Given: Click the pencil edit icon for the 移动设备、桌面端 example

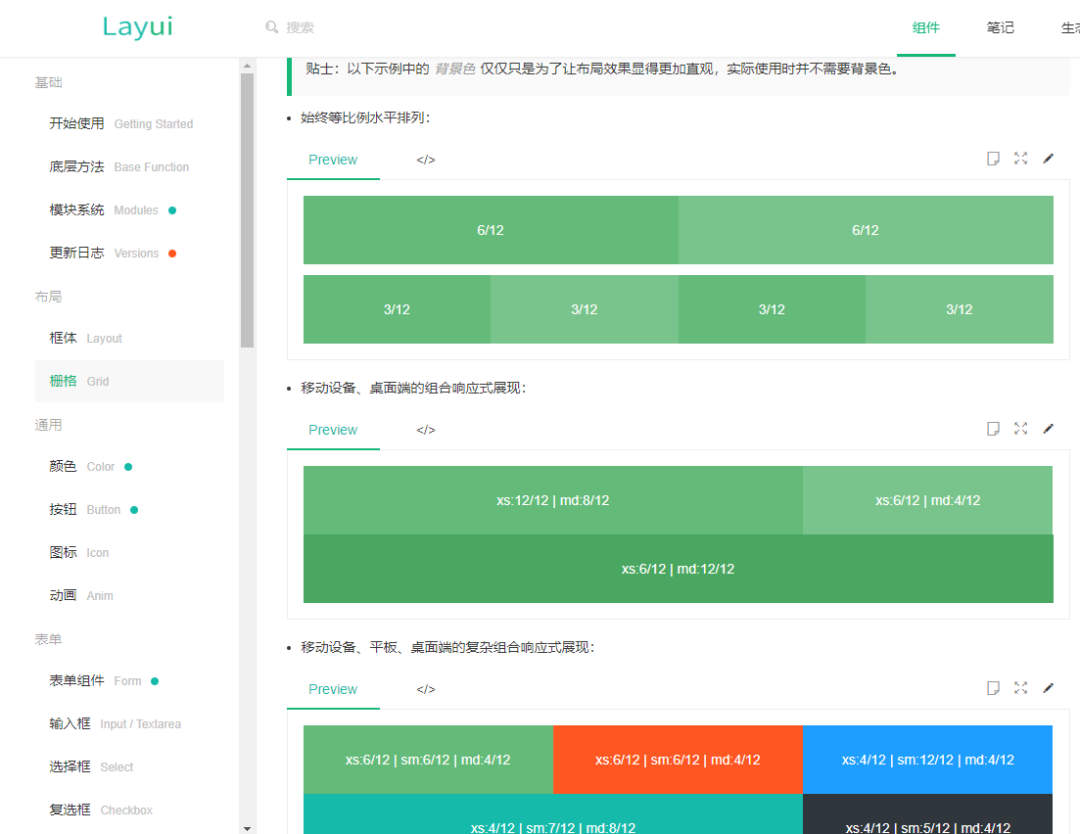Looking at the screenshot, I should (x=1048, y=429).
